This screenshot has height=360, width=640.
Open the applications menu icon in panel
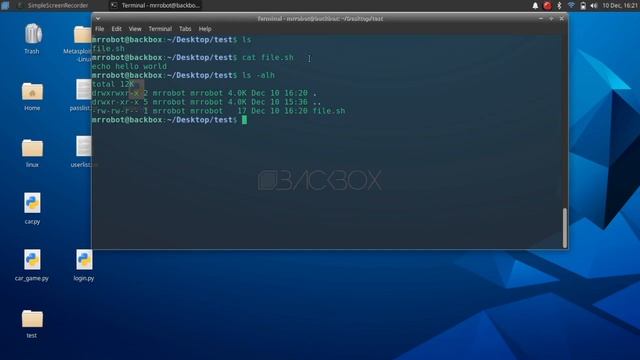tap(5, 5)
